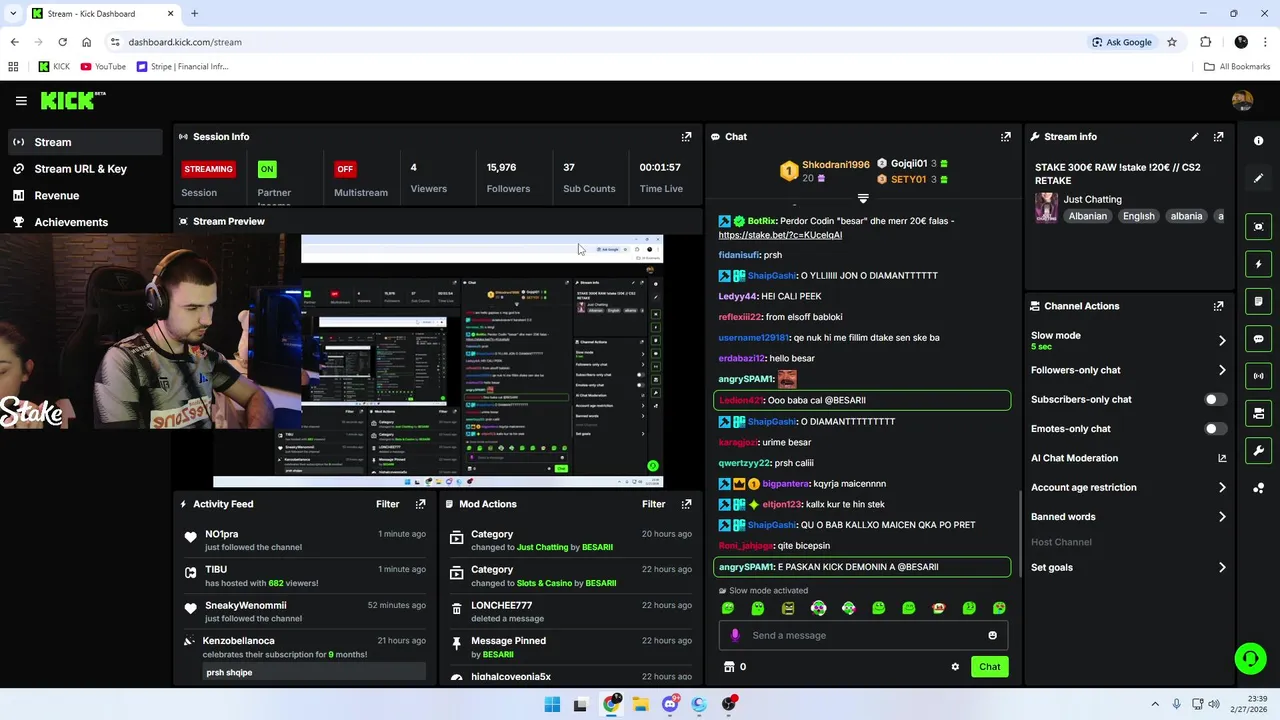Image resolution: width=1280 pixels, height=720 pixels.
Task: Click the shop icon below chat input
Action: click(x=729, y=667)
